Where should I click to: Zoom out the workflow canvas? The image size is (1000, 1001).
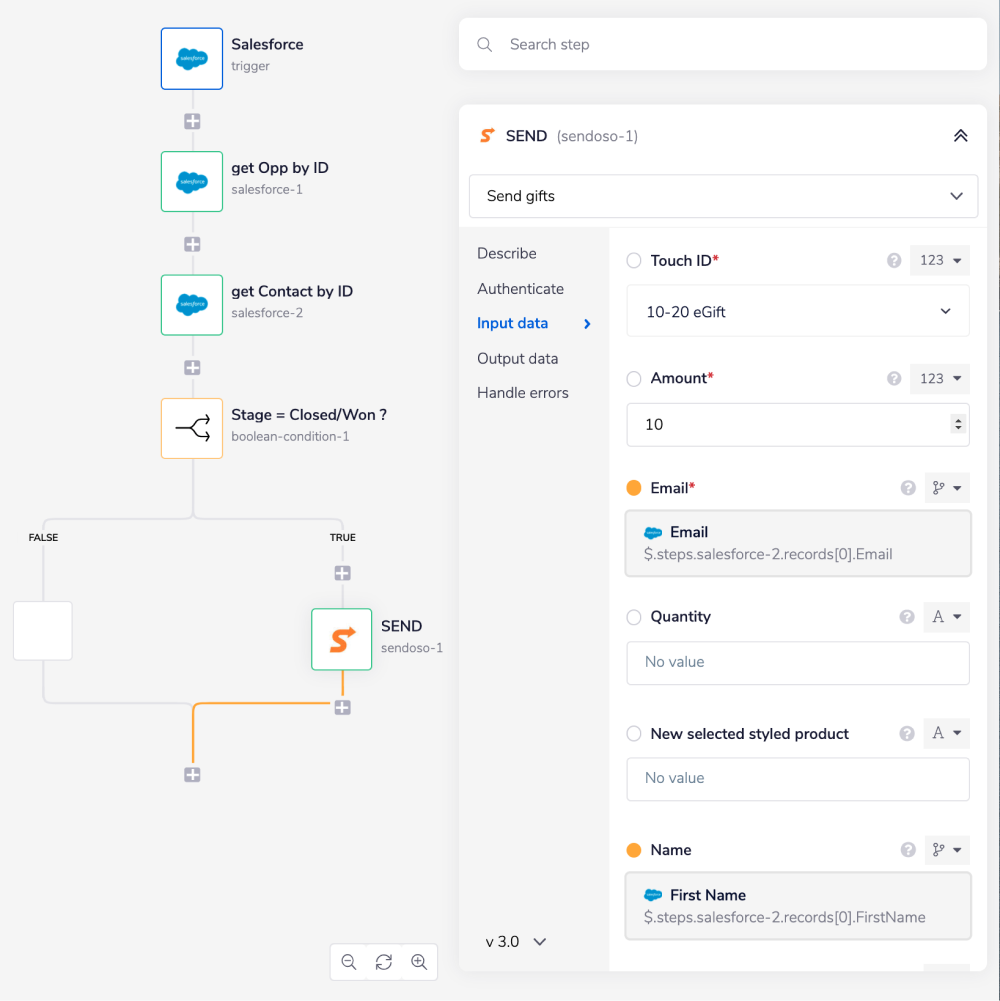point(349,962)
